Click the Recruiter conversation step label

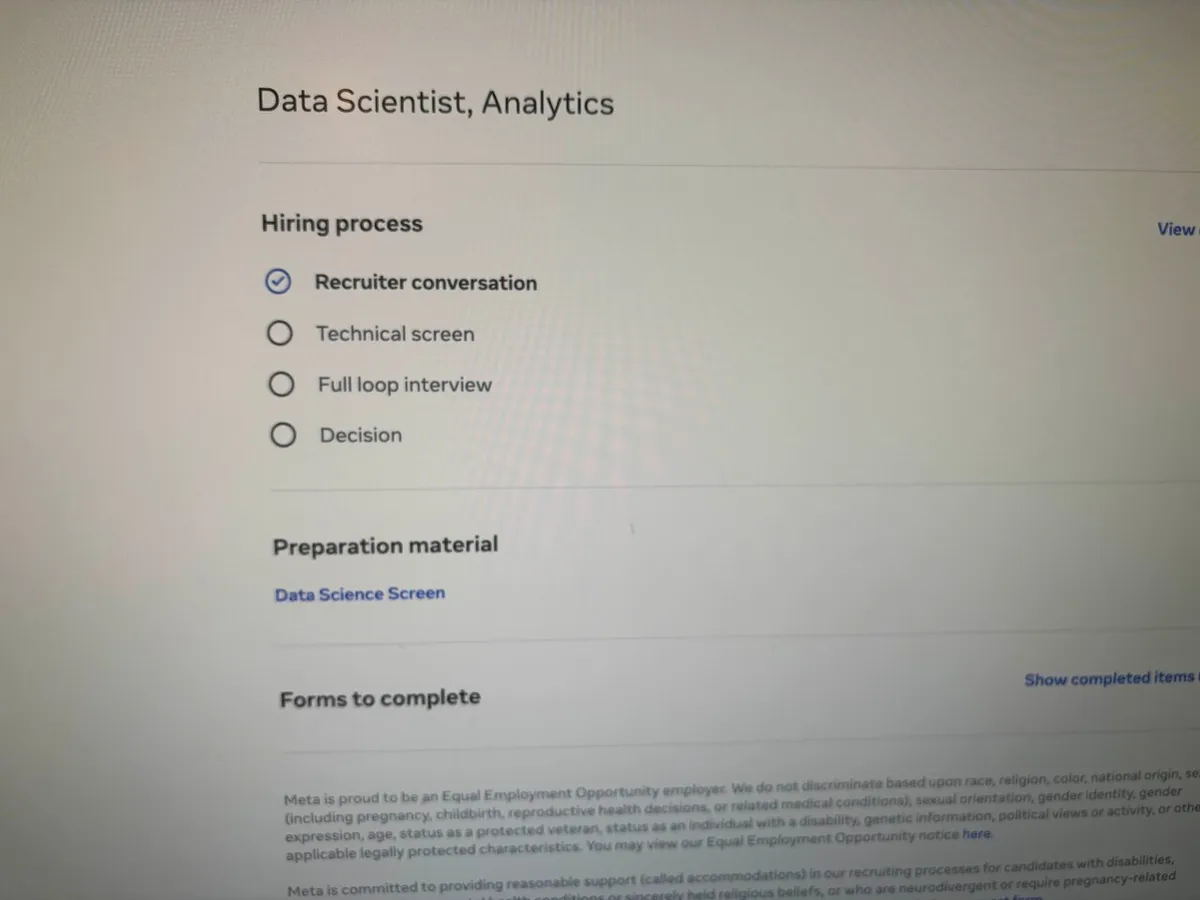(x=426, y=283)
